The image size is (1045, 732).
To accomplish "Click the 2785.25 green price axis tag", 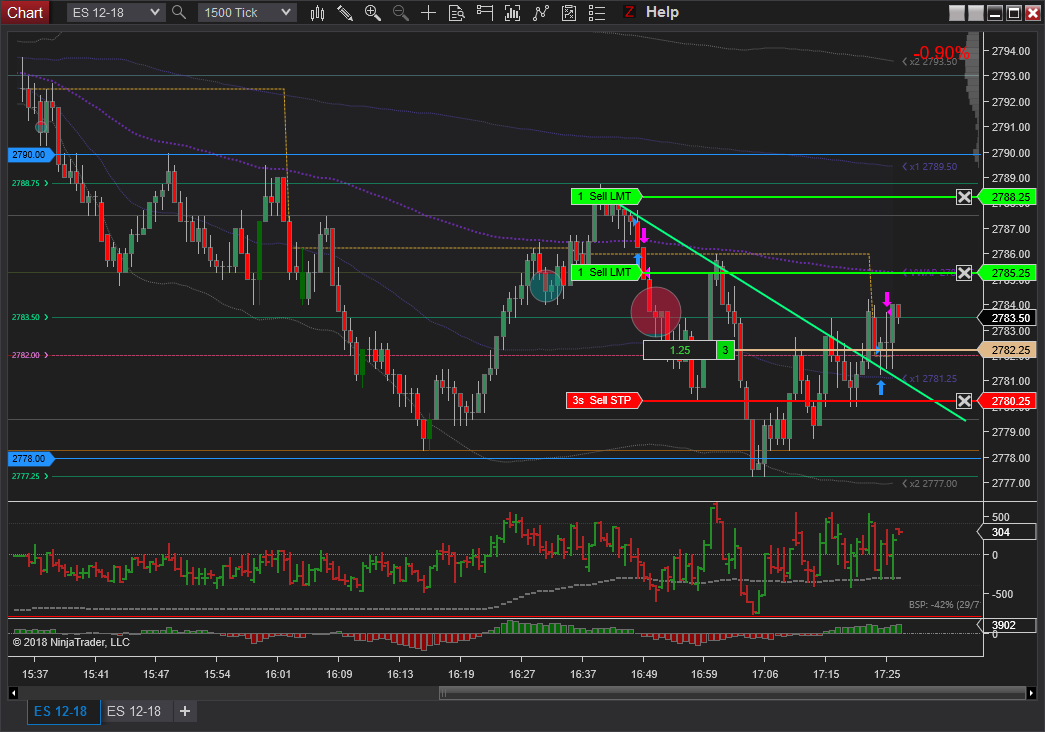I will (x=1007, y=273).
